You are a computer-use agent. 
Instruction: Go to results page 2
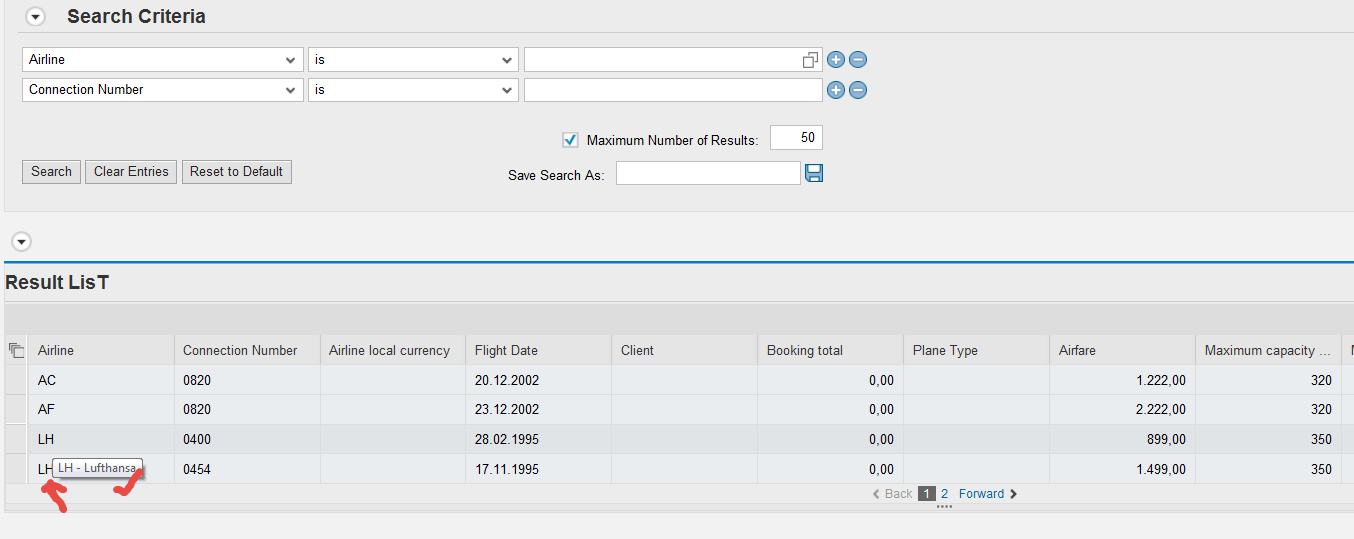(944, 494)
